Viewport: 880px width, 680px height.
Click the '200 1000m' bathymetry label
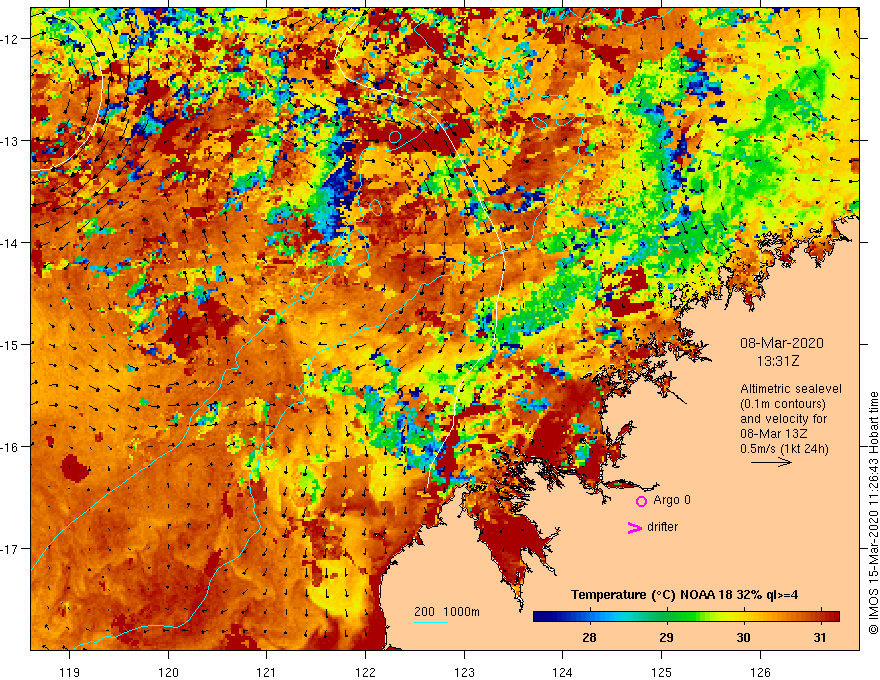[x=447, y=612]
